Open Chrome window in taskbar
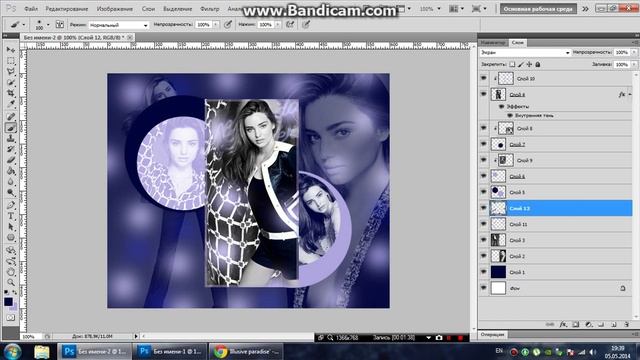Image resolution: width=640 pixels, height=360 pixels. (246, 351)
